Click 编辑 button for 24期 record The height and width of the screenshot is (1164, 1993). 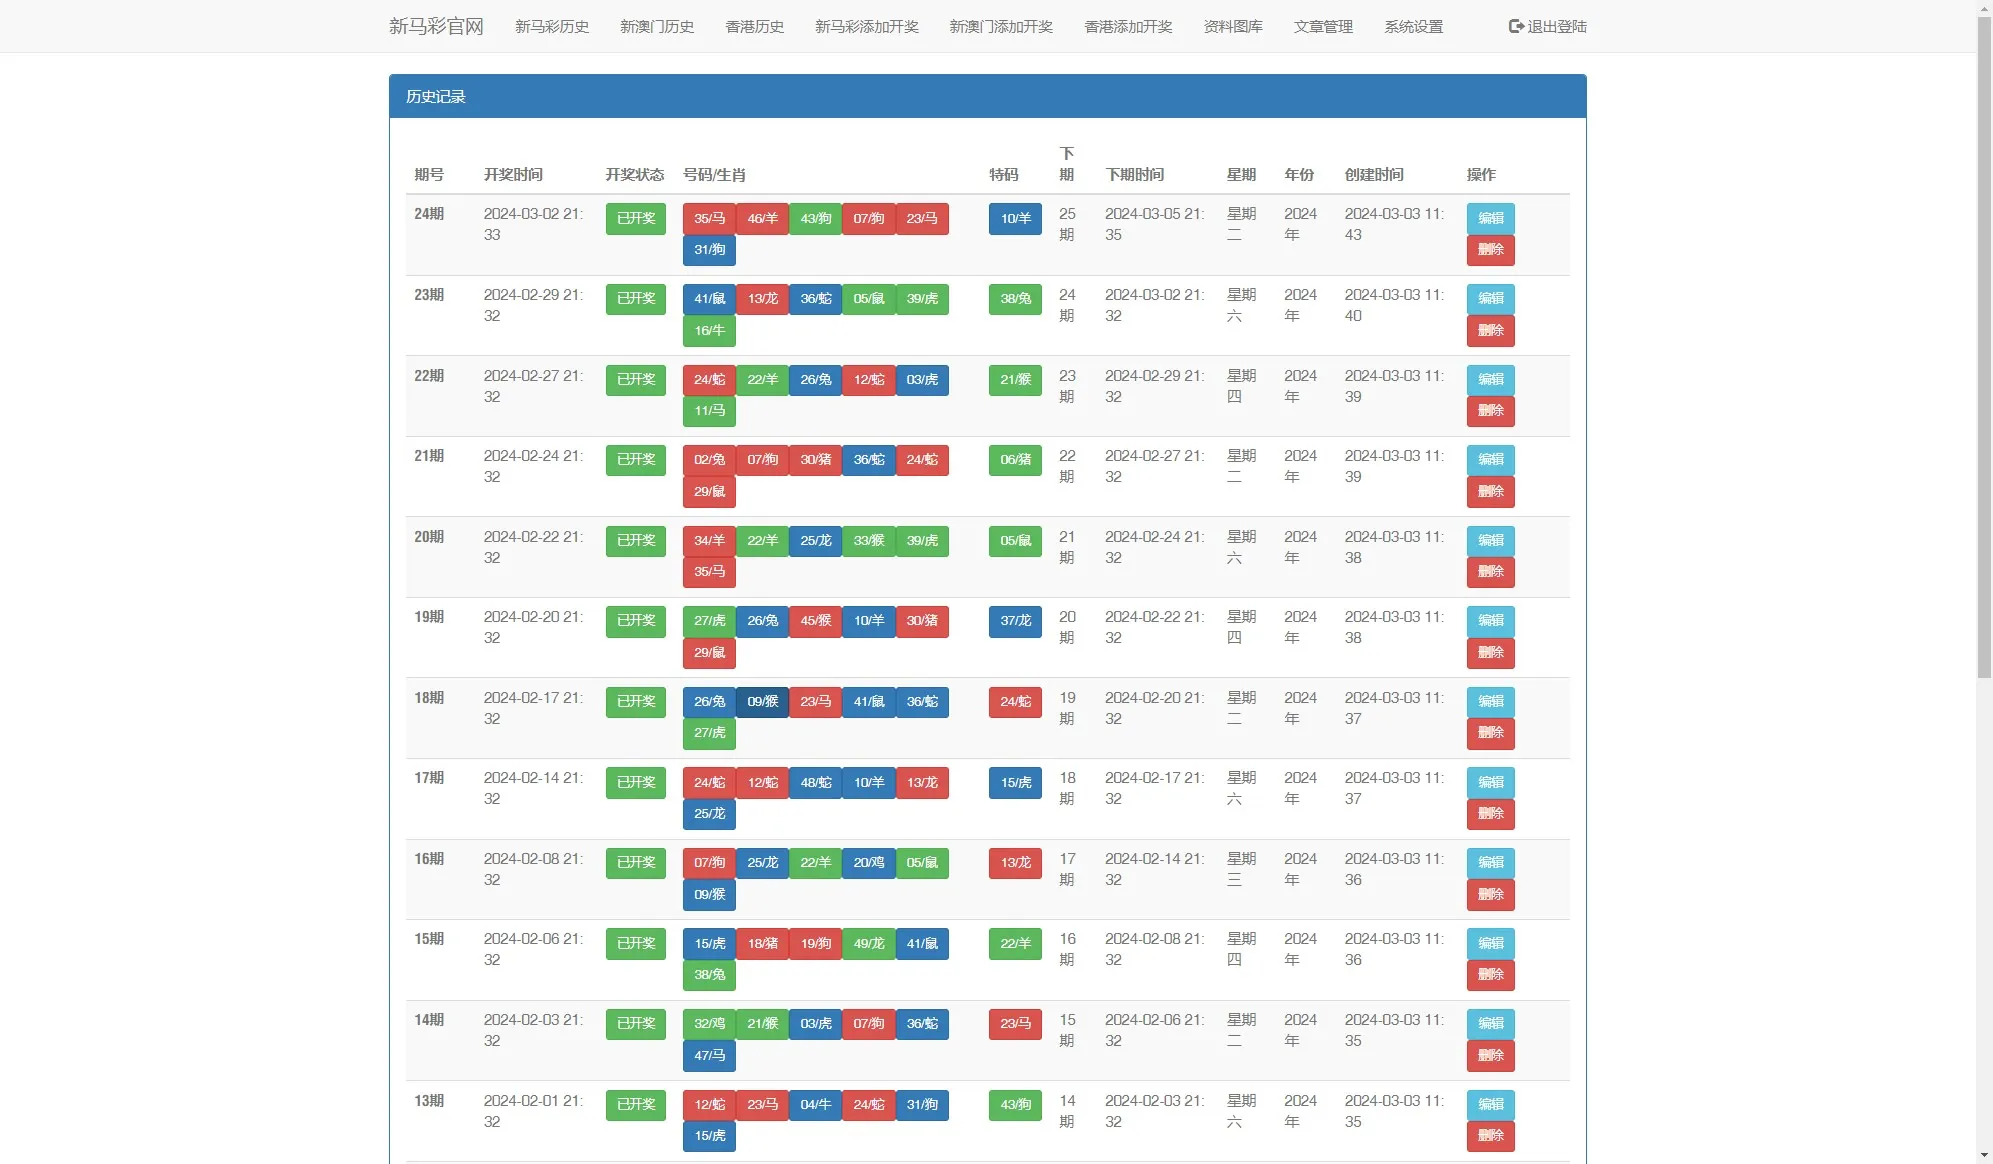point(1490,219)
